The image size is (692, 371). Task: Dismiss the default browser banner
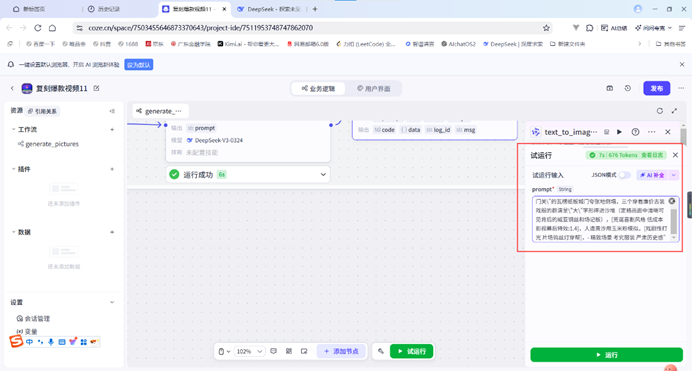(682, 64)
